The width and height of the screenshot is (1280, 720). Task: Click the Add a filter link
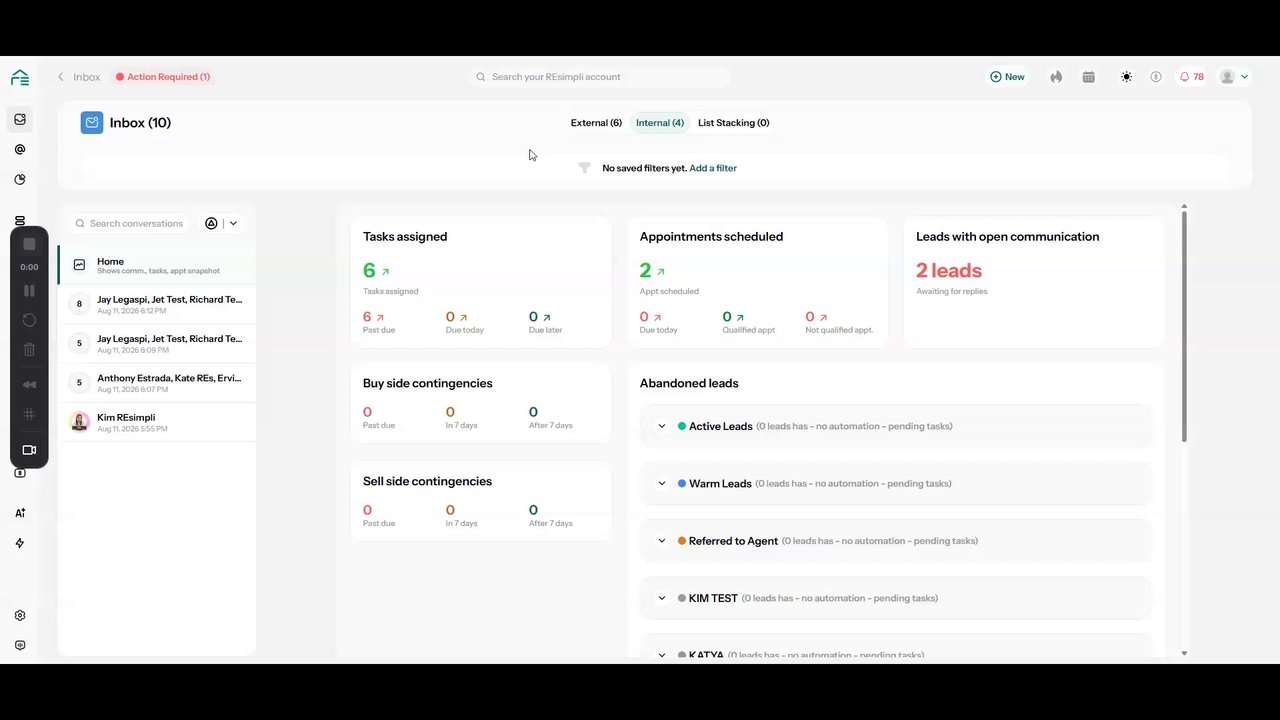pos(713,168)
